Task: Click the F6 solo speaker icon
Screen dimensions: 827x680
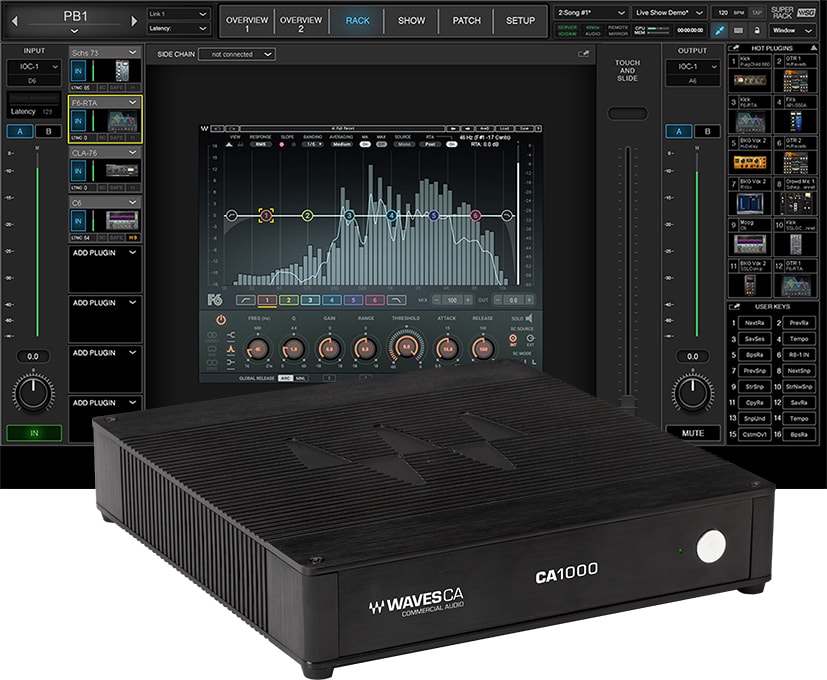Action: click(x=529, y=318)
